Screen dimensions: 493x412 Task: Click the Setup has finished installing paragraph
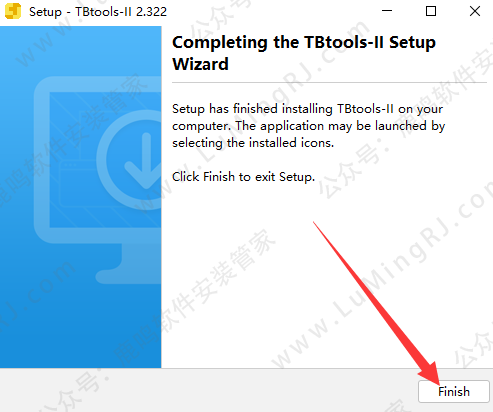click(309, 126)
